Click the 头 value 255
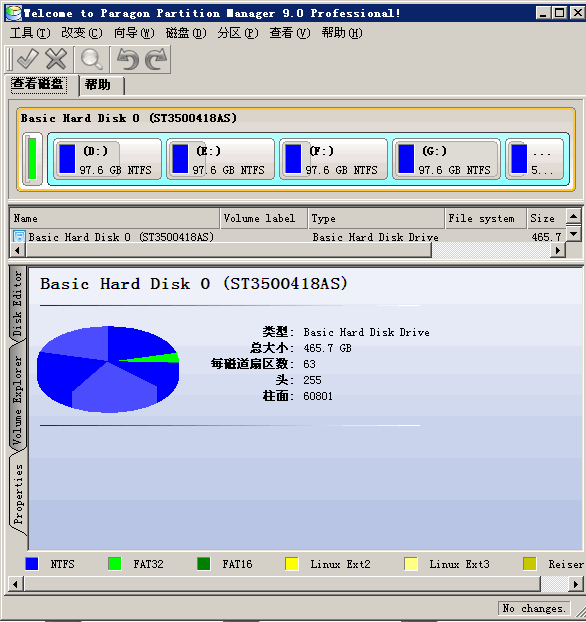This screenshot has width=586, height=622. tap(312, 380)
